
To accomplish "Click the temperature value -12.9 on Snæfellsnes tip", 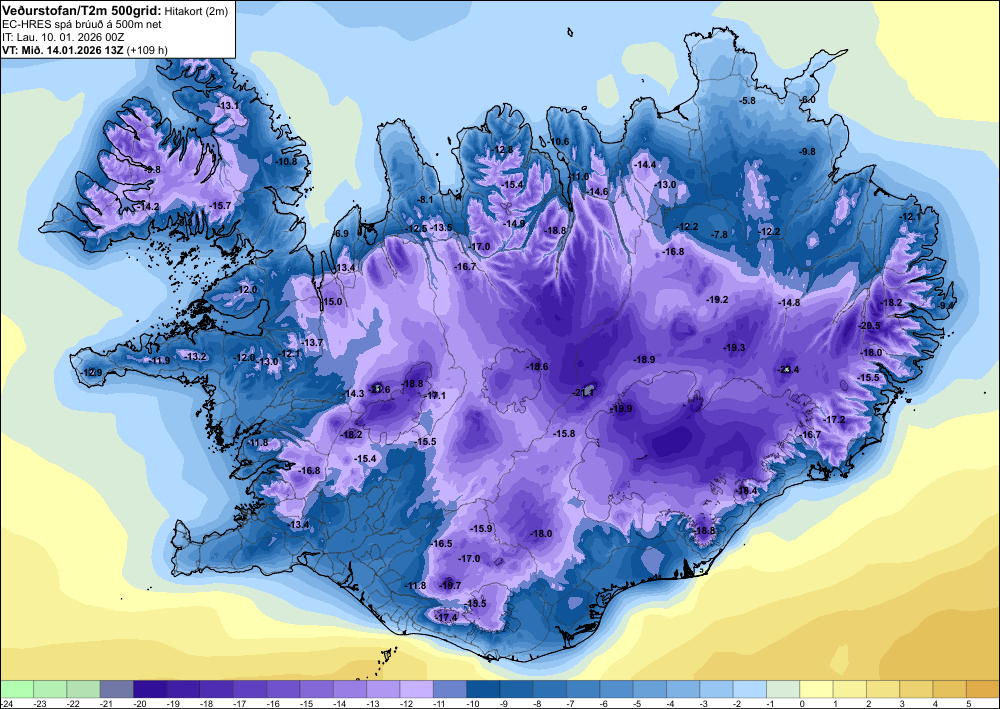I will (92, 372).
